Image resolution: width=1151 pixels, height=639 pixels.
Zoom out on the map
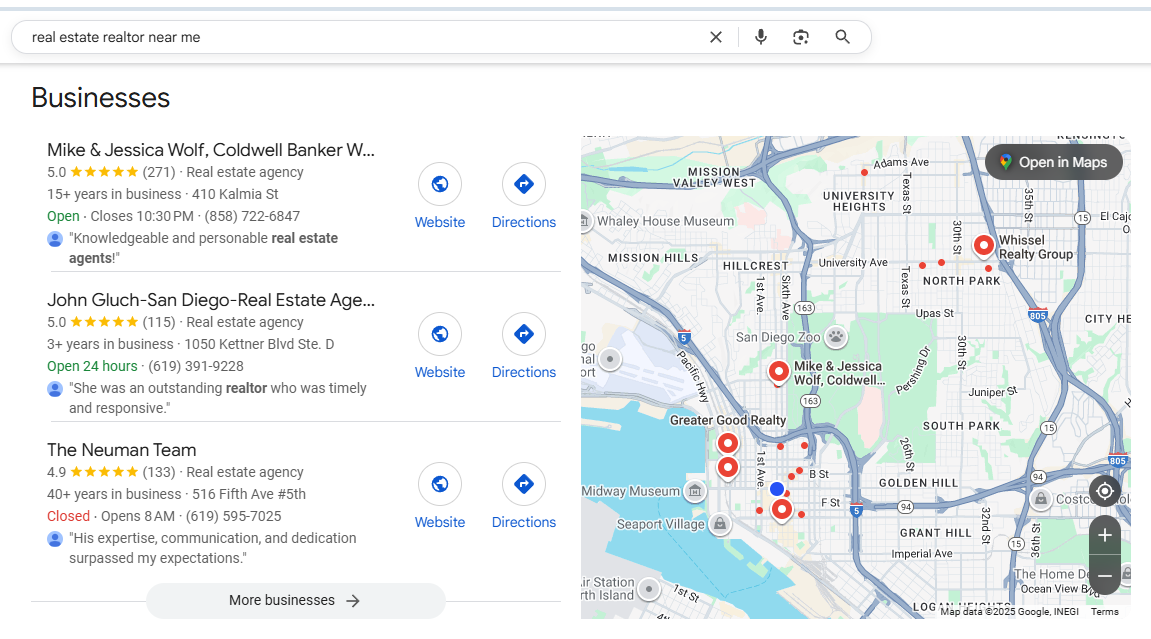1105,576
